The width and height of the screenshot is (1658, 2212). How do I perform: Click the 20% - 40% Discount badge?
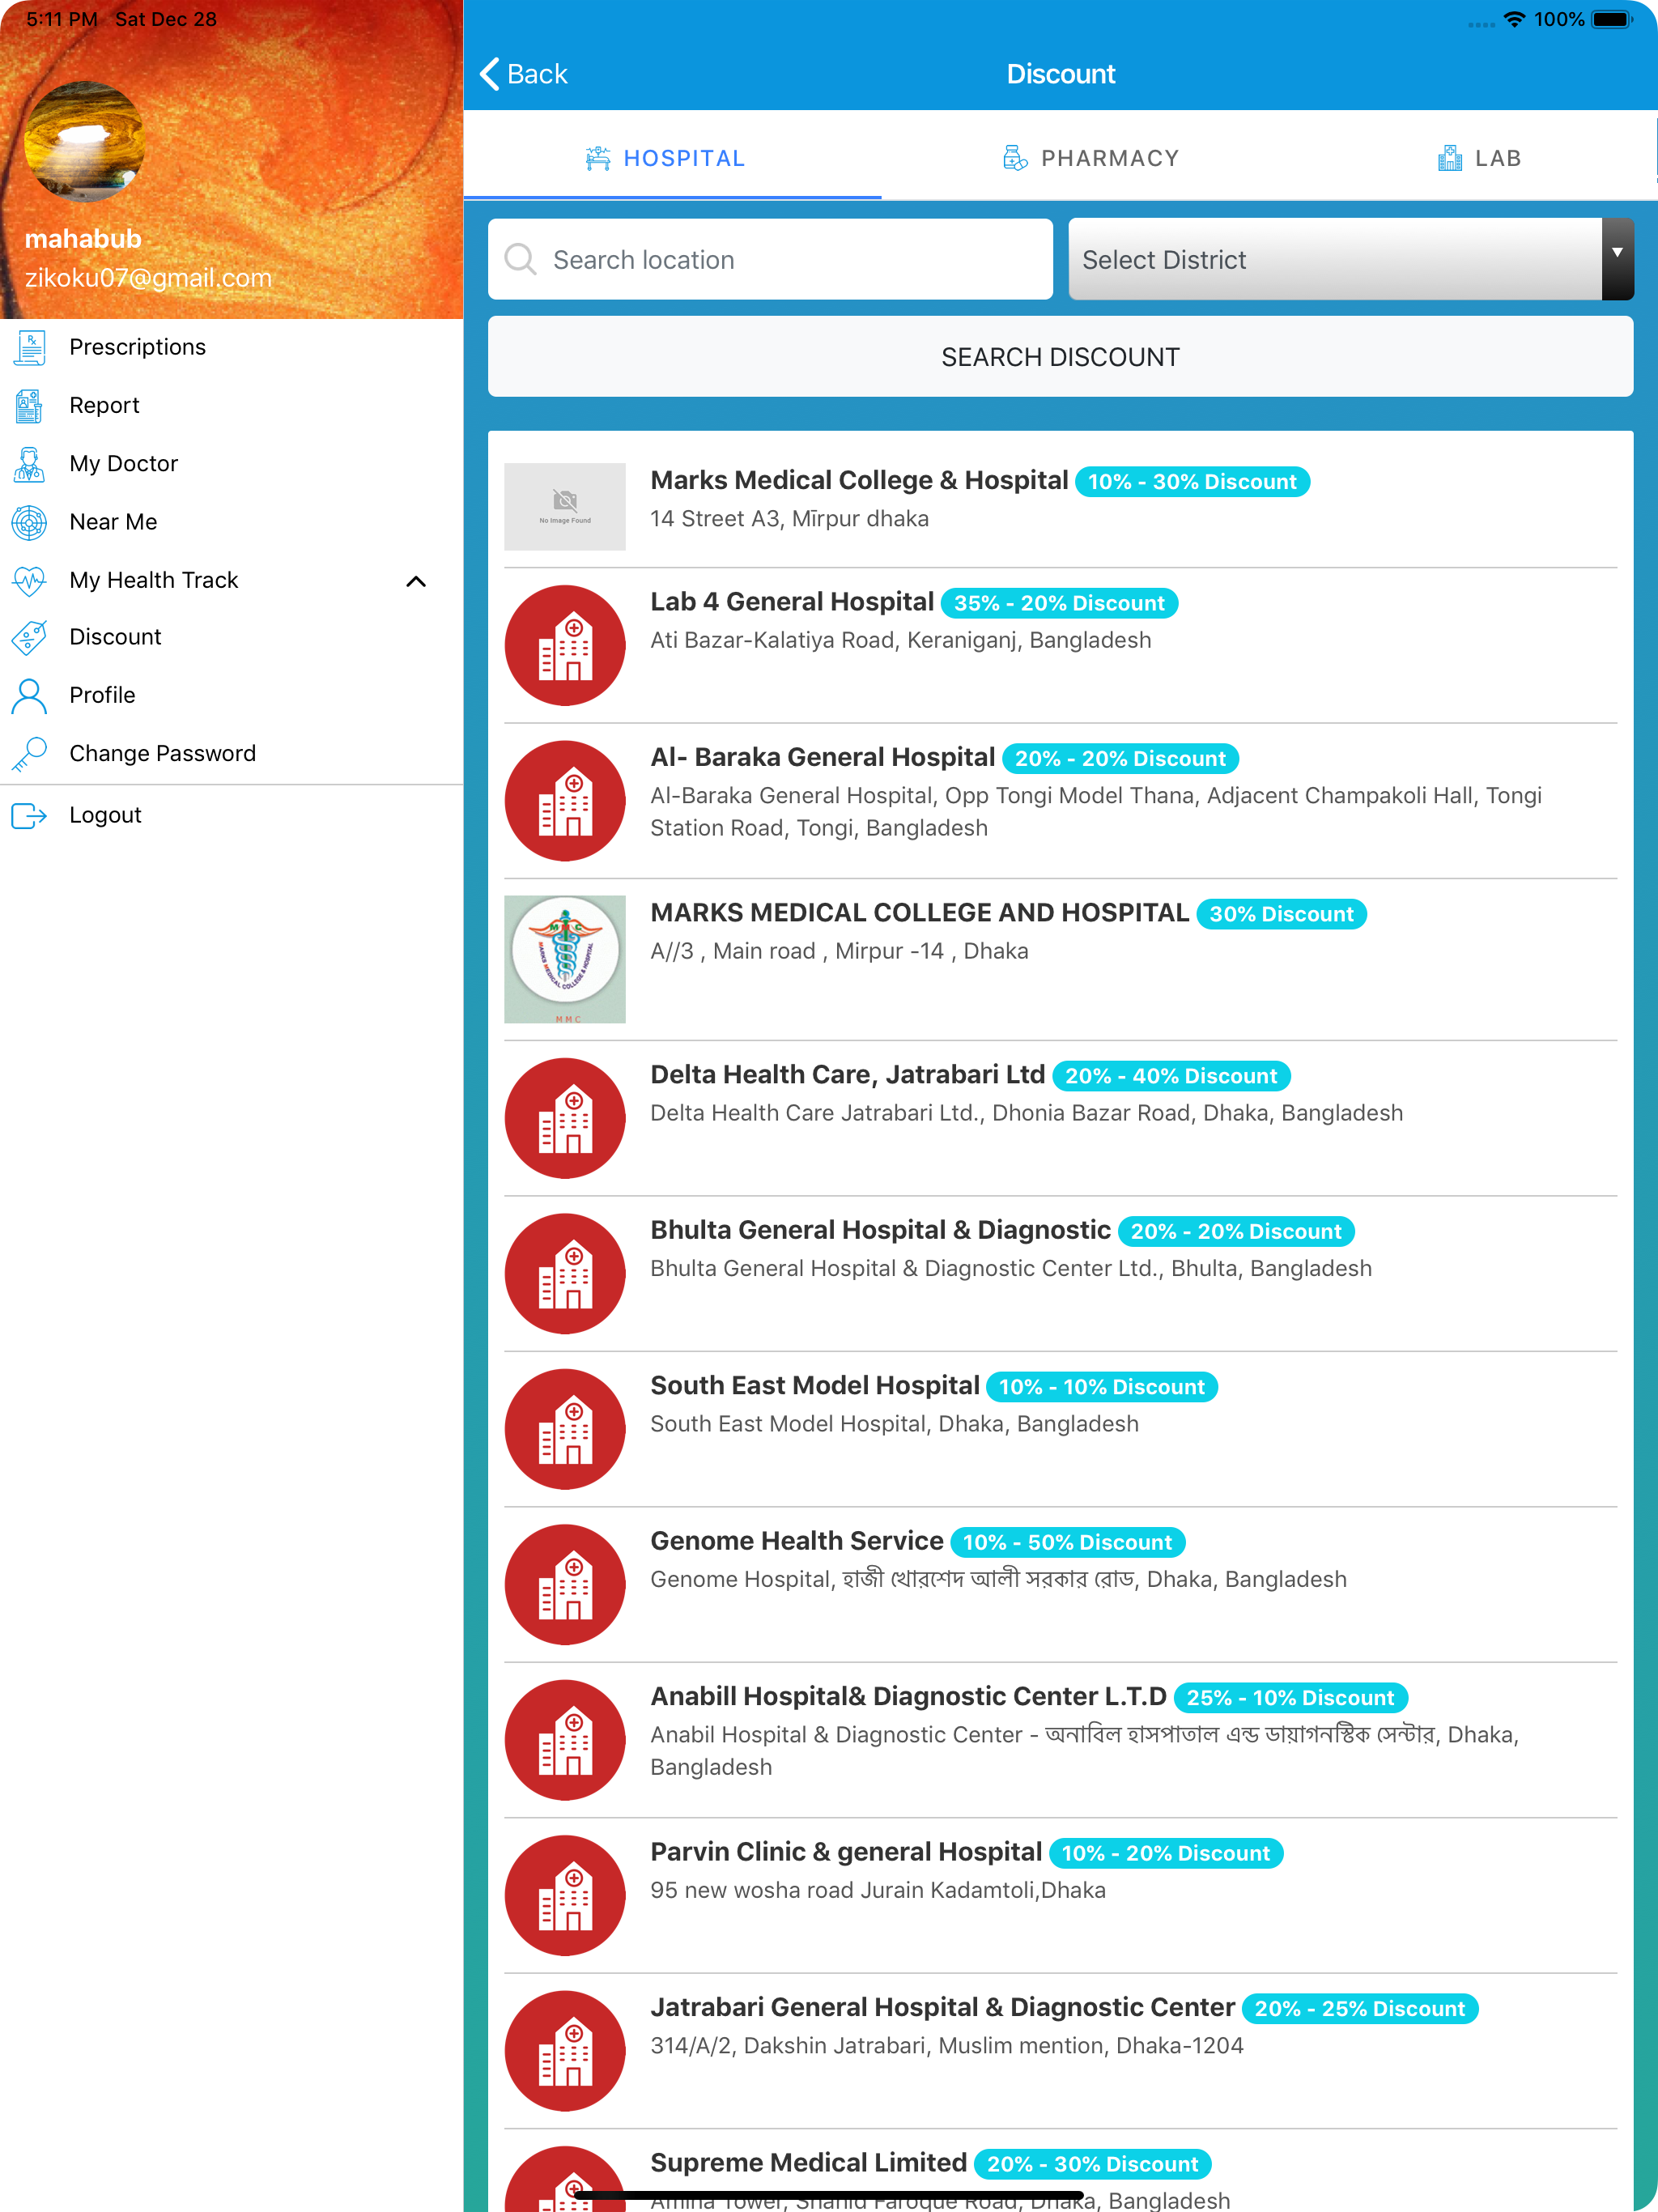click(1171, 1076)
